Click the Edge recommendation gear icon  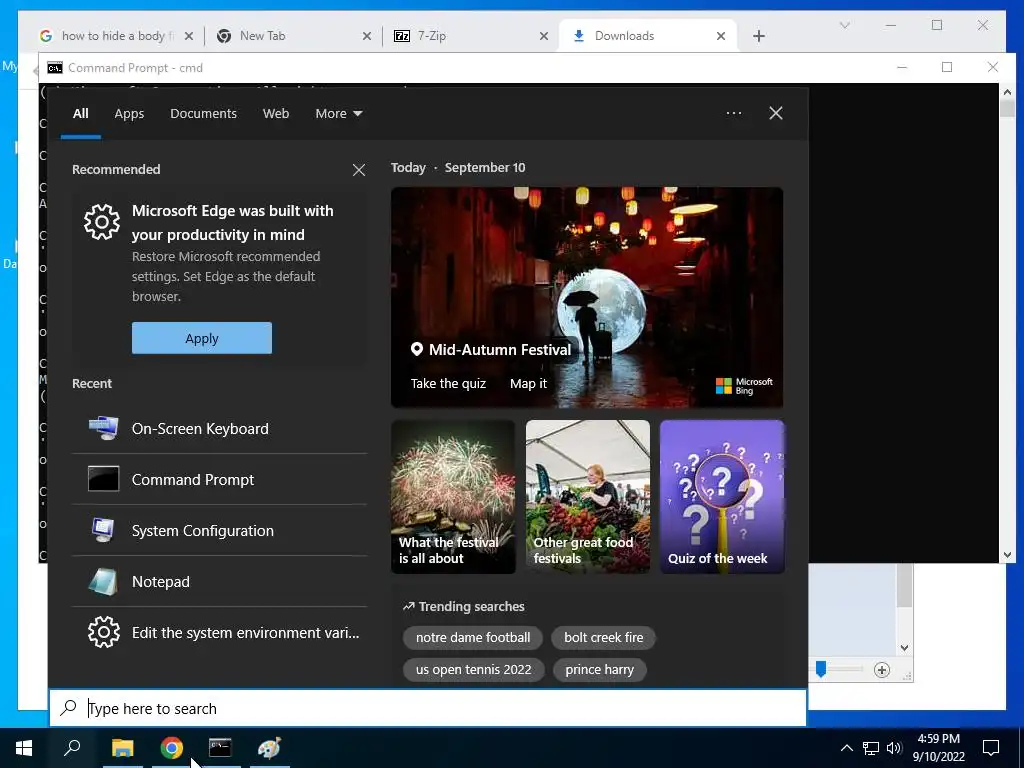tap(102, 222)
